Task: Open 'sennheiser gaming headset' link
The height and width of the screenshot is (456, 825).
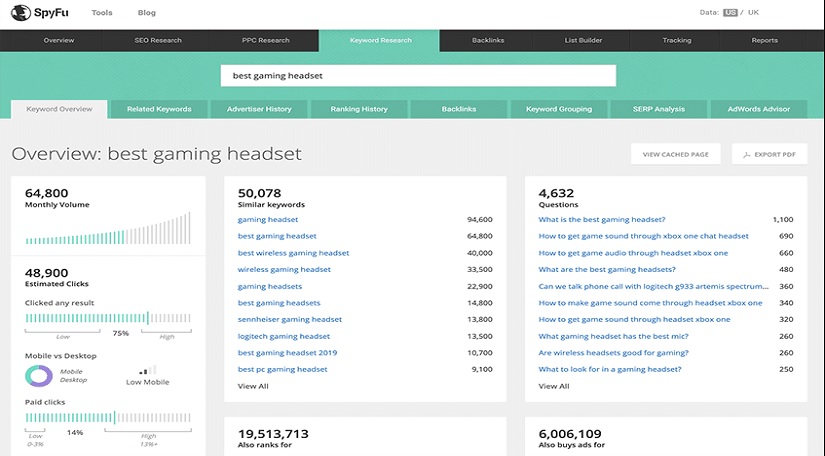Action: pos(290,319)
